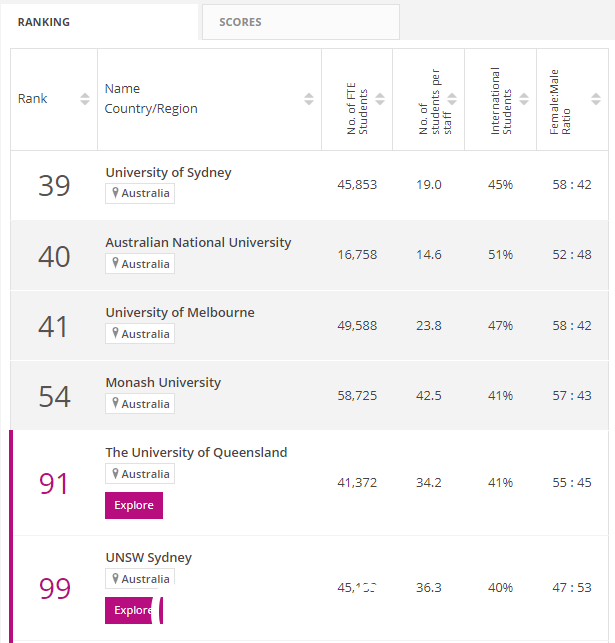Click students per staff value 19.0
The image size is (615, 643).
click(x=429, y=185)
